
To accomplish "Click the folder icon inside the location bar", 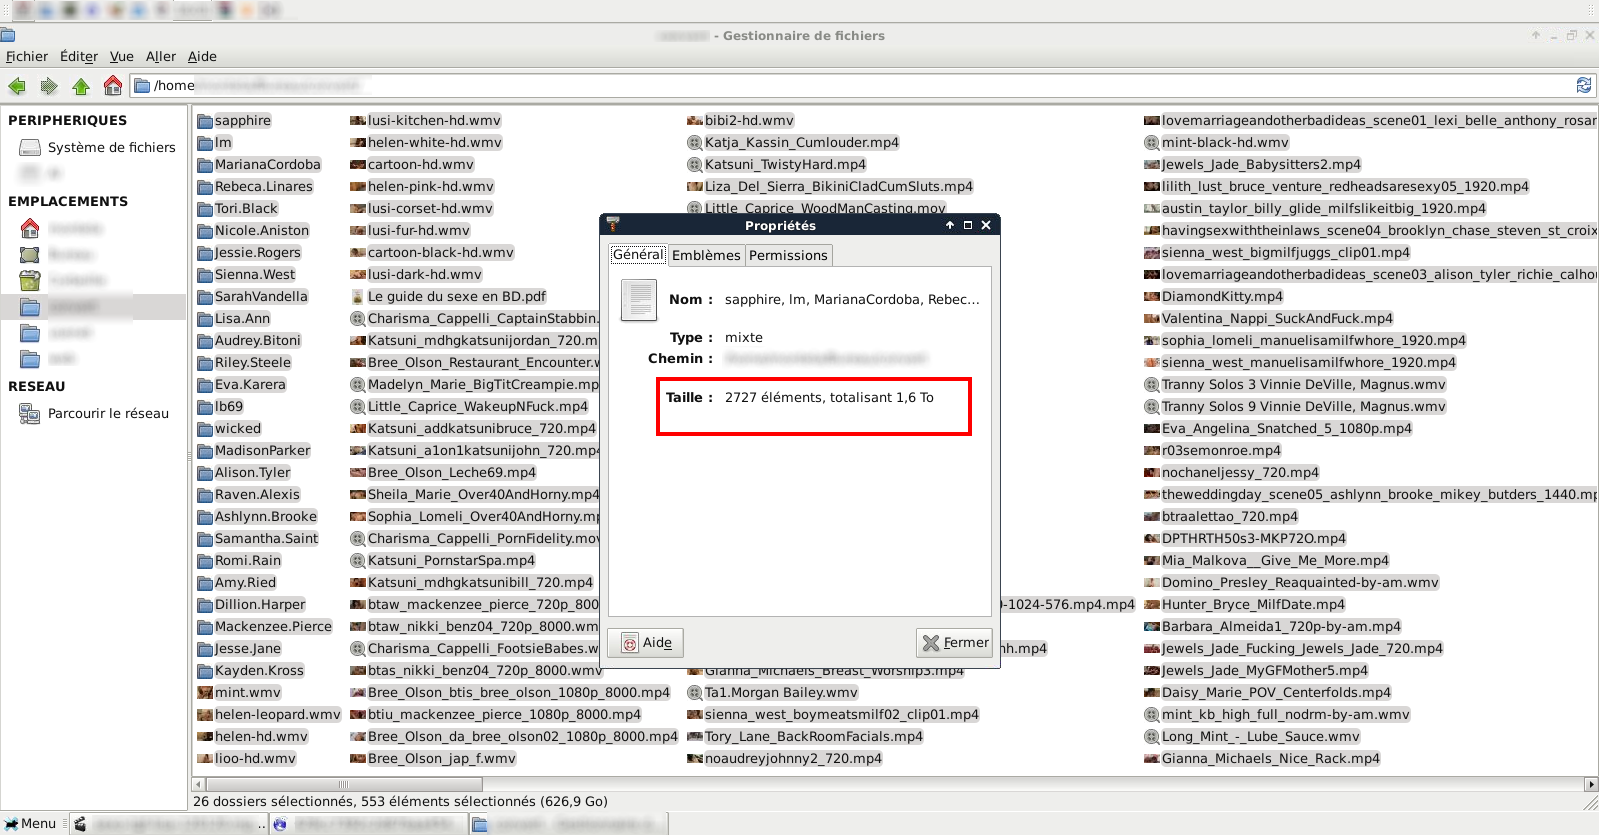I will [x=143, y=86].
